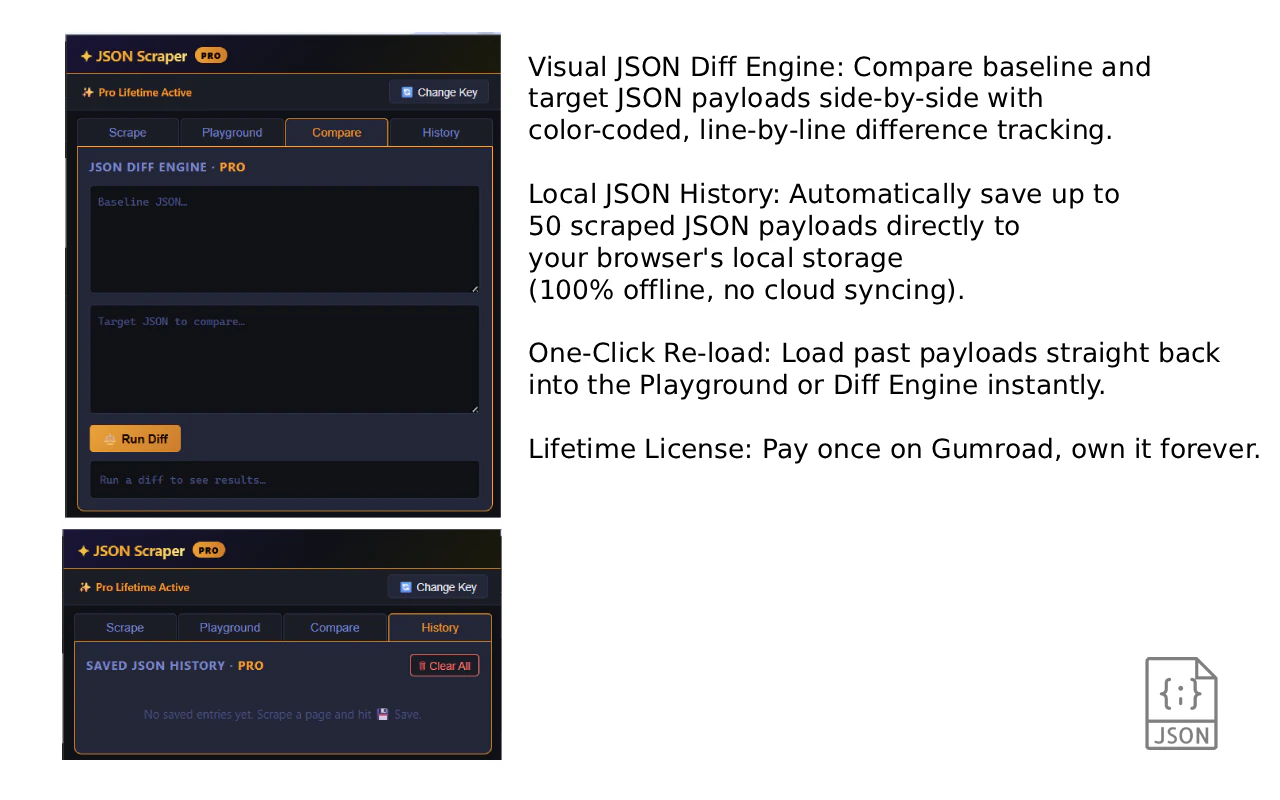The image size is (1280, 800).
Task: Switch to Playground tab in the upper panel
Action: click(x=232, y=132)
